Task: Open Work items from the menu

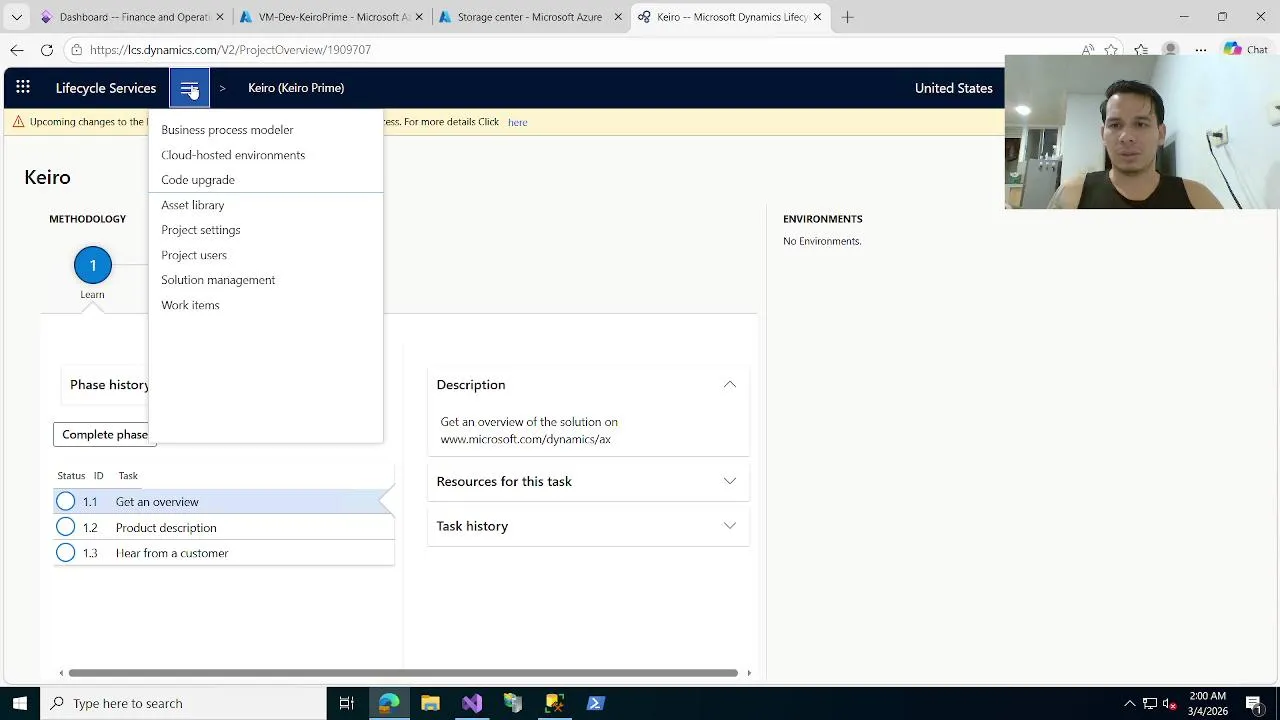Action: (190, 305)
